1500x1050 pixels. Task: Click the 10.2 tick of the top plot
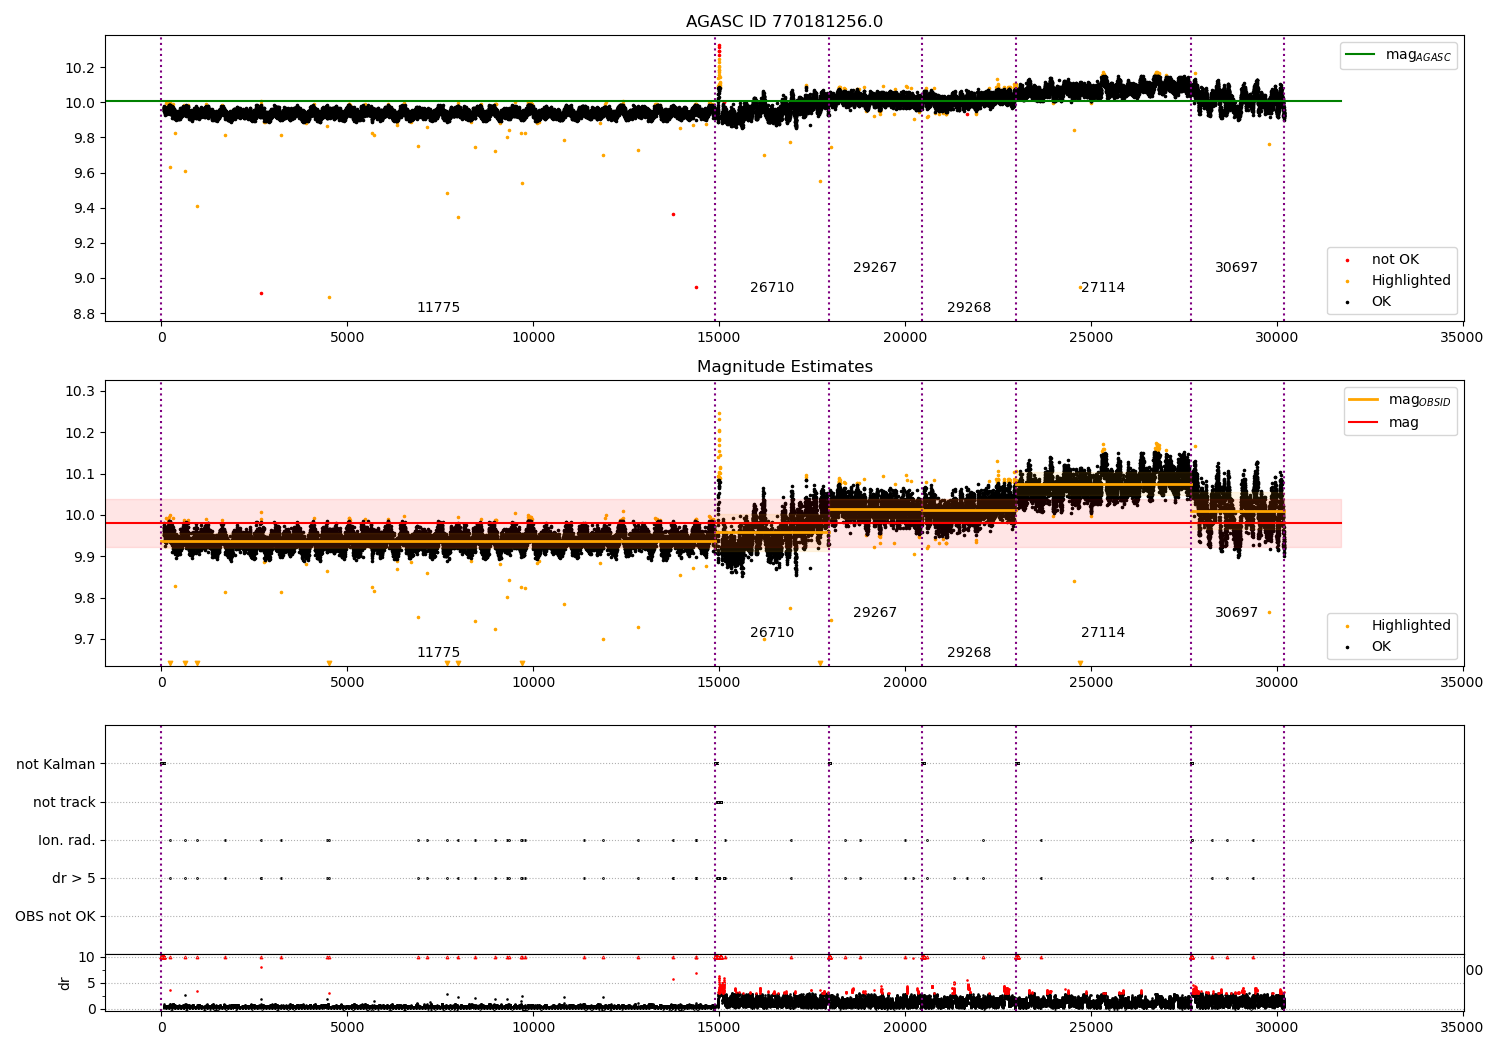[x=80, y=68]
